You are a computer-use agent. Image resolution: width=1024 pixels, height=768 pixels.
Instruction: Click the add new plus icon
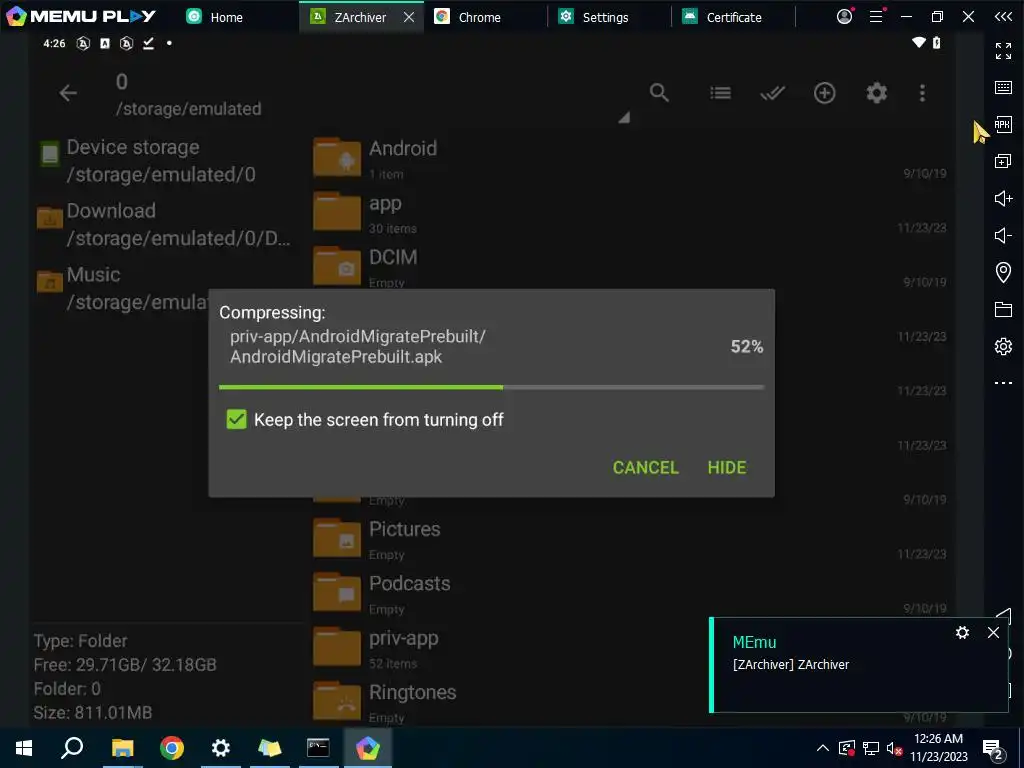pyautogui.click(x=824, y=93)
